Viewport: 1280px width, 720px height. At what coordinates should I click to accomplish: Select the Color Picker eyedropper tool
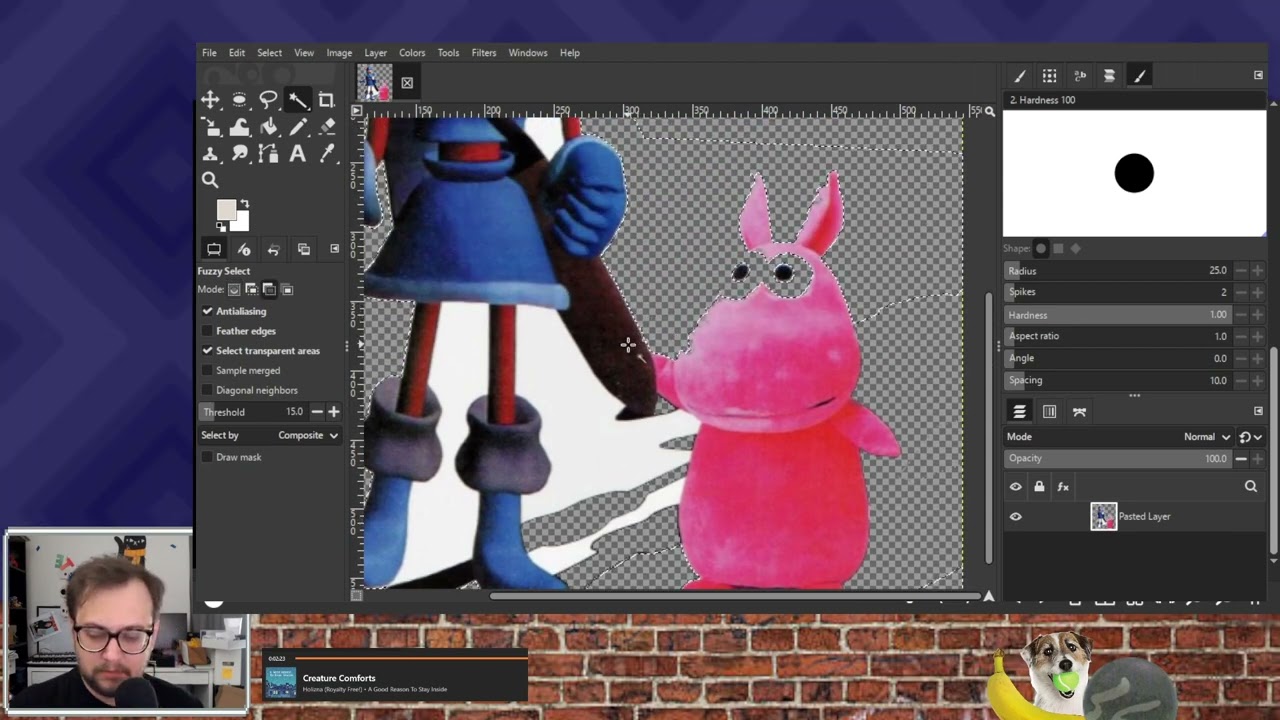tap(326, 154)
